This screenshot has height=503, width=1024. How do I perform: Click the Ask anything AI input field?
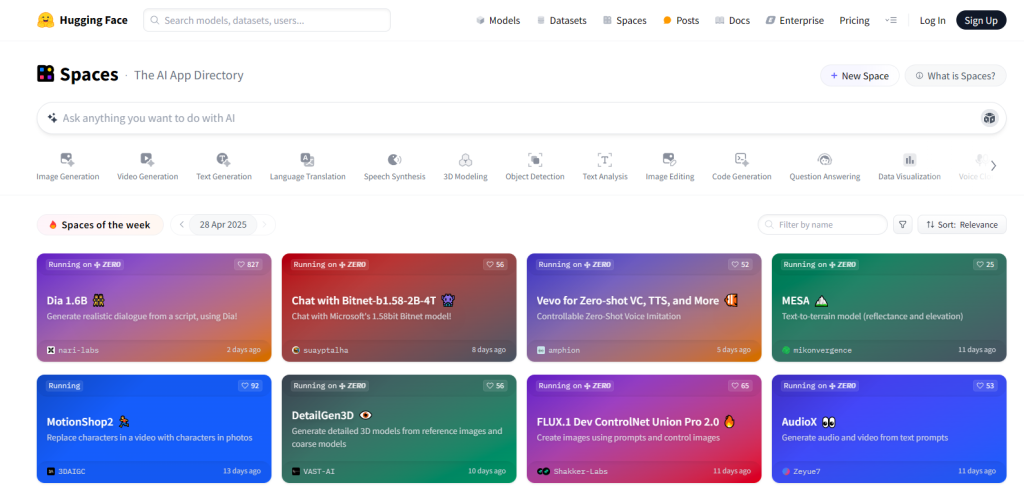pyautogui.click(x=521, y=118)
